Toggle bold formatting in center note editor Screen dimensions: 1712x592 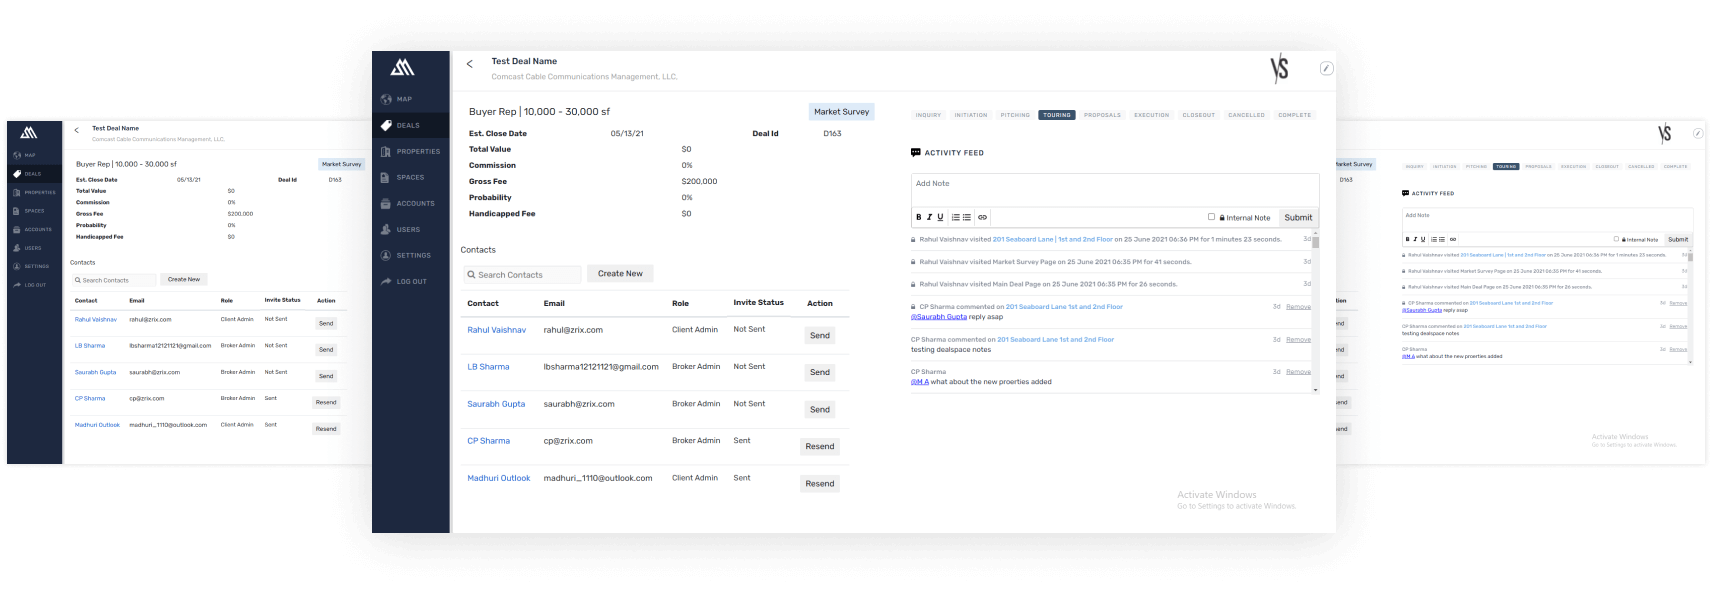(x=919, y=217)
